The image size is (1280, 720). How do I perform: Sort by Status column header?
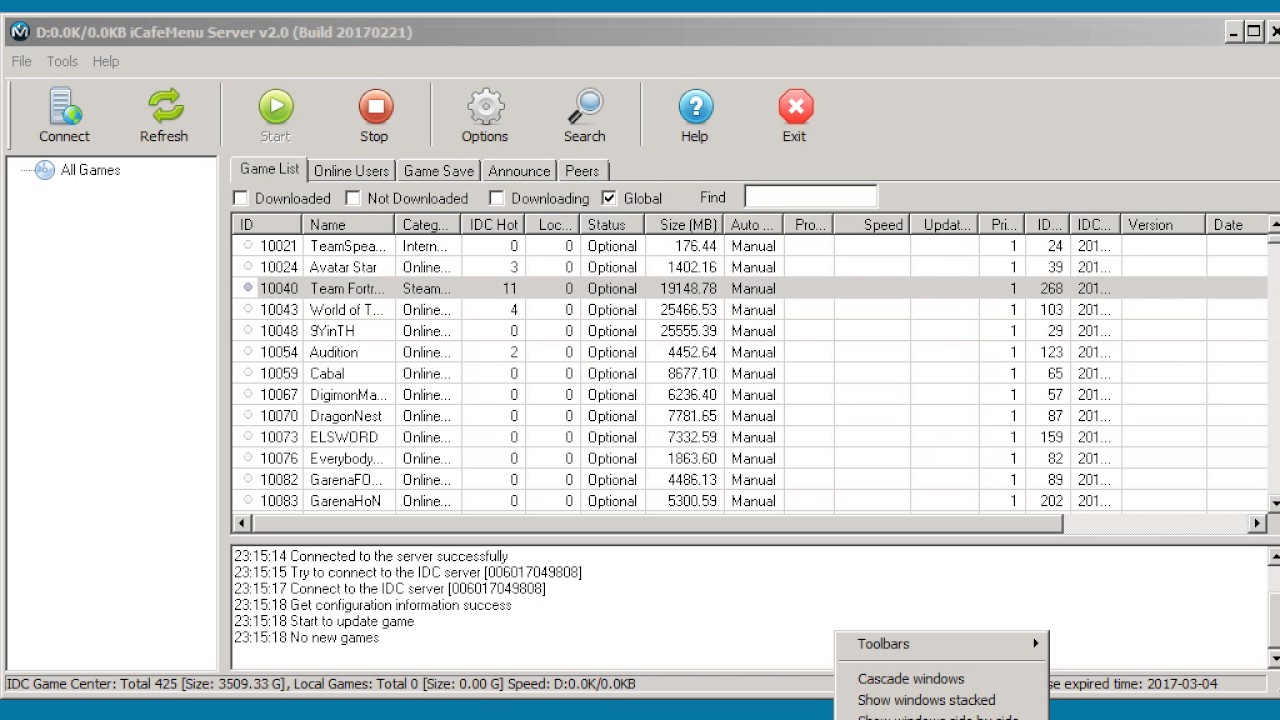click(x=610, y=225)
